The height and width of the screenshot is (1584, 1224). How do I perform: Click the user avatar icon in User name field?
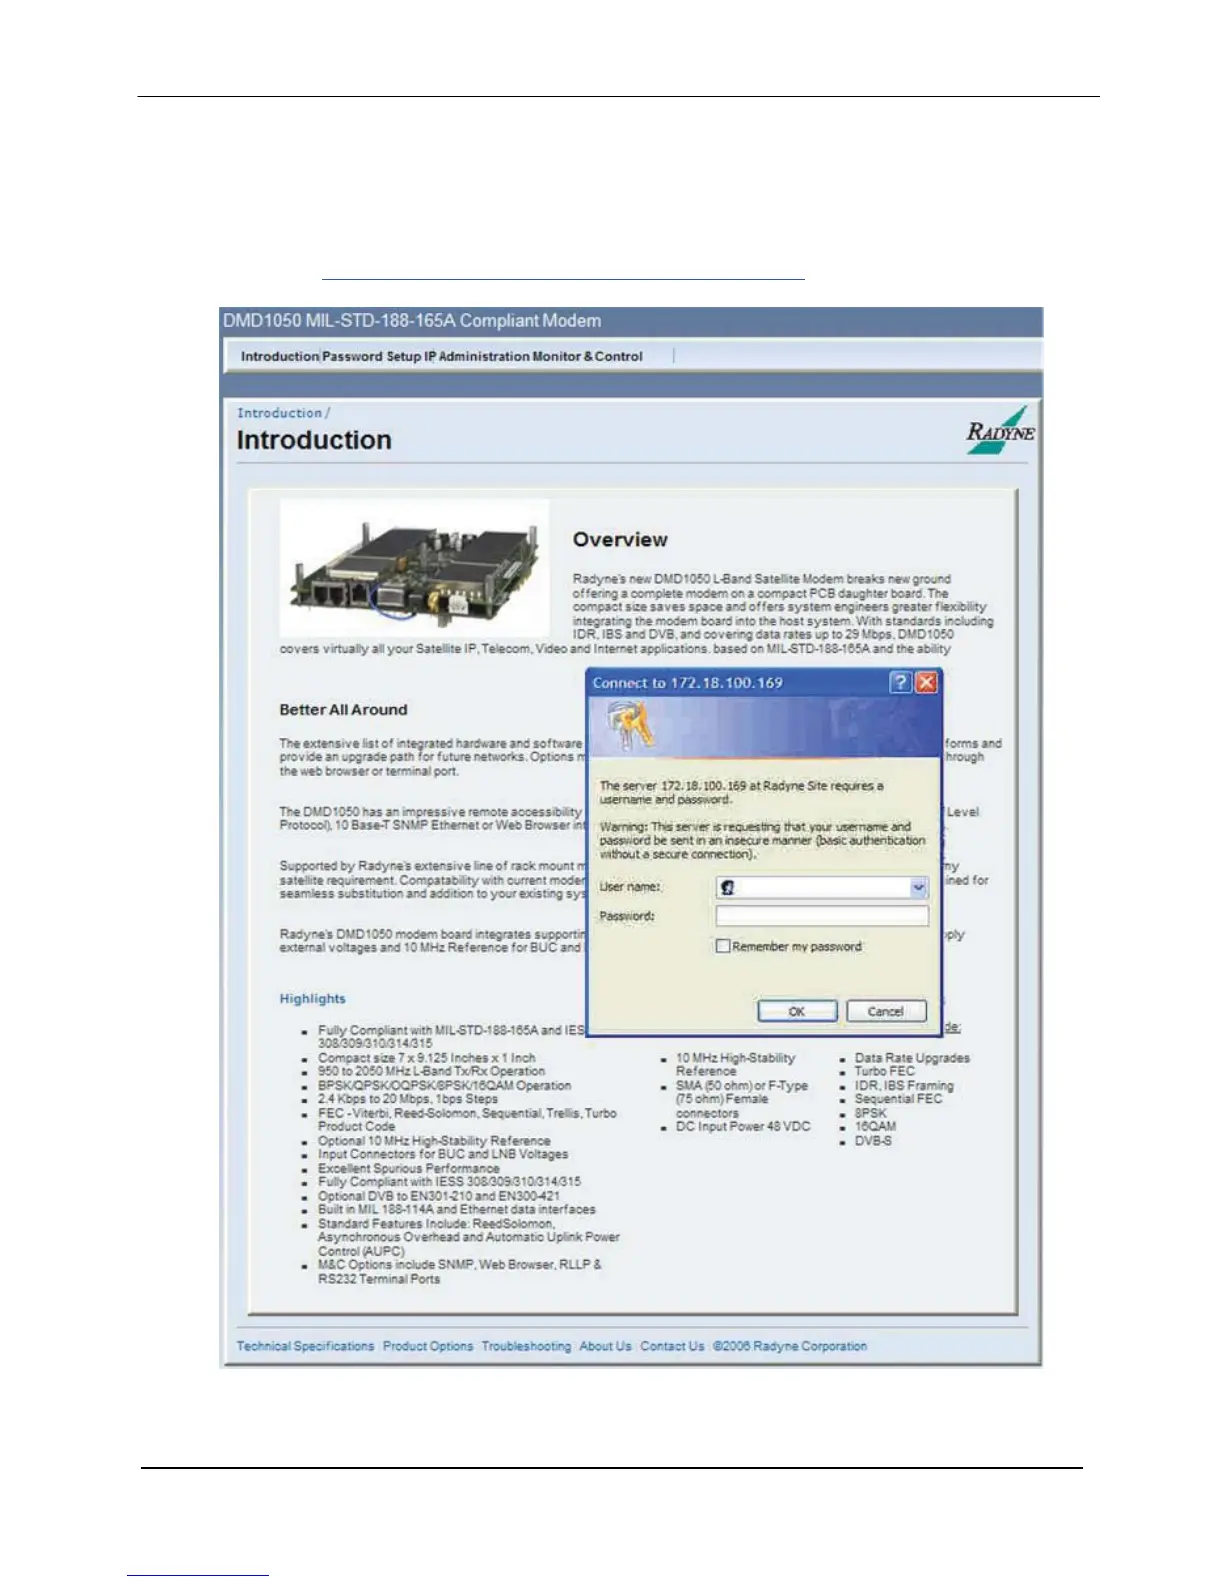(727, 887)
